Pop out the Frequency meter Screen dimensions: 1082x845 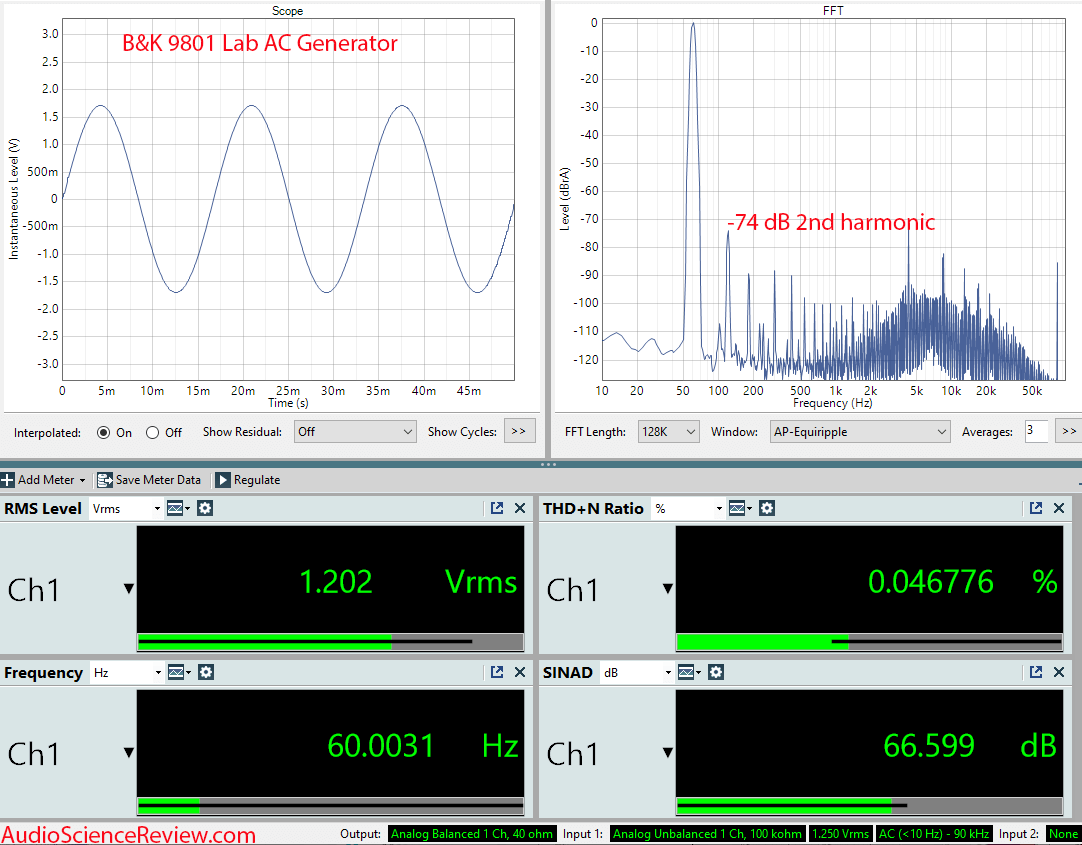click(497, 672)
